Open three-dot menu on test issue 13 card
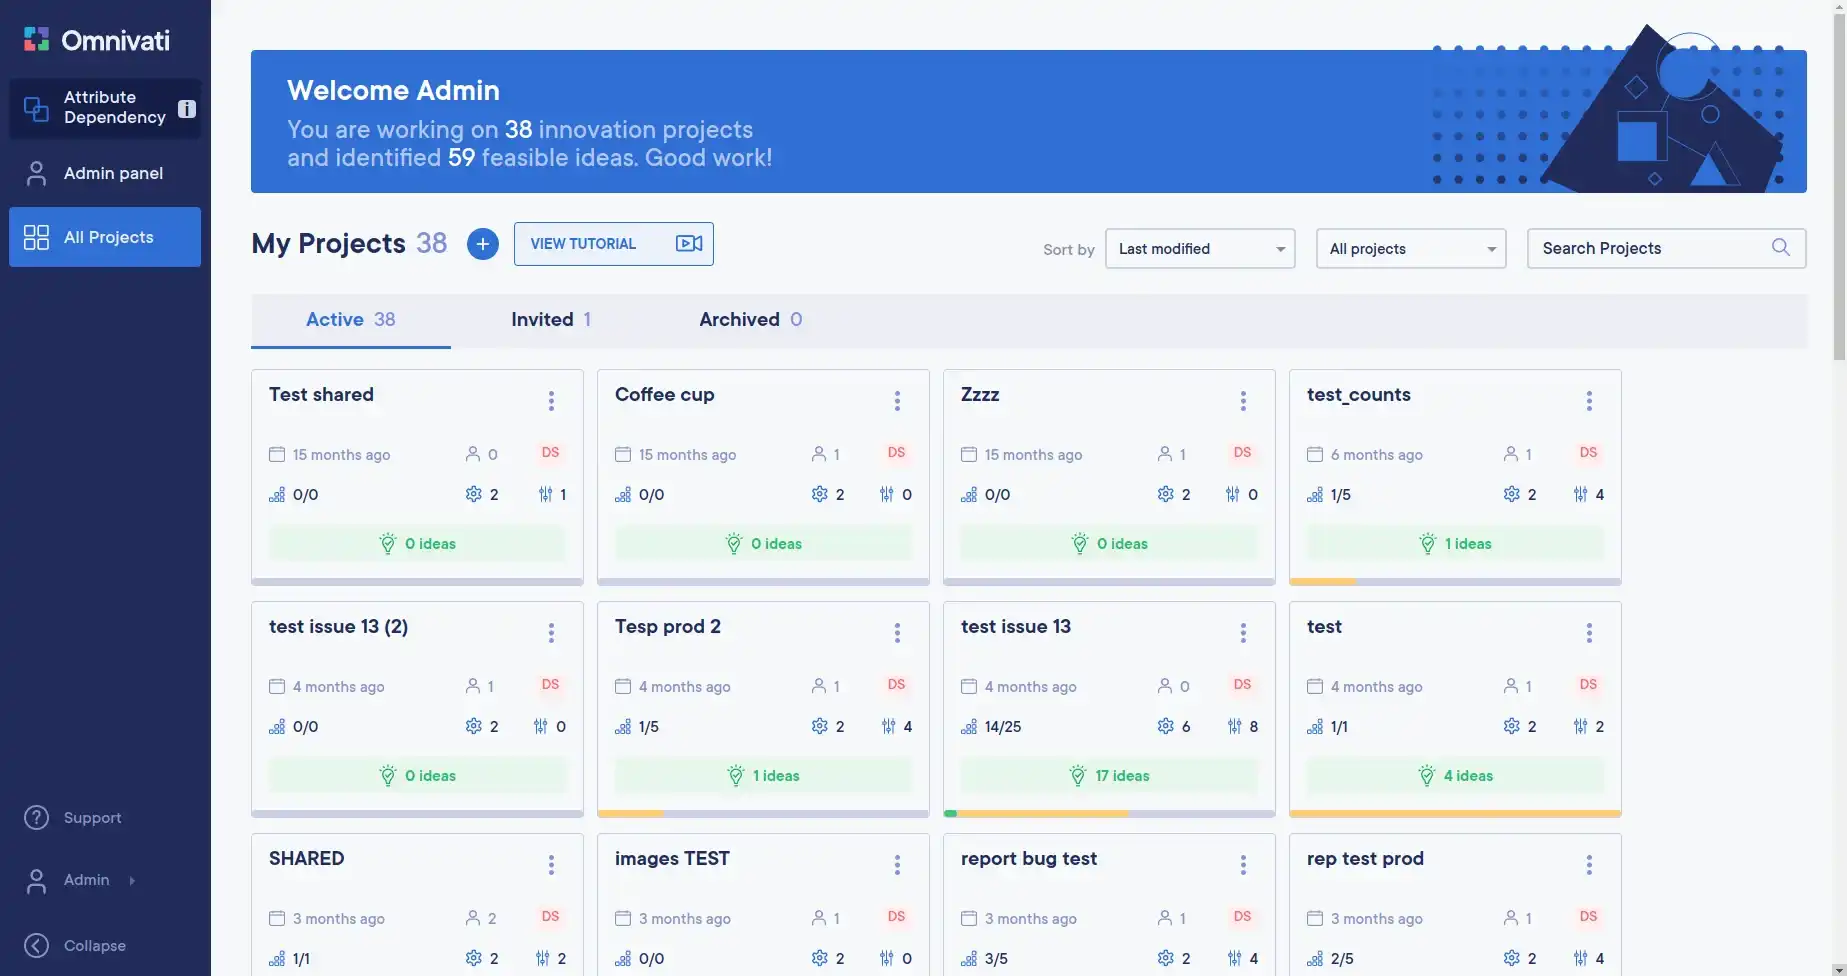The image size is (1847, 976). coord(1243,633)
